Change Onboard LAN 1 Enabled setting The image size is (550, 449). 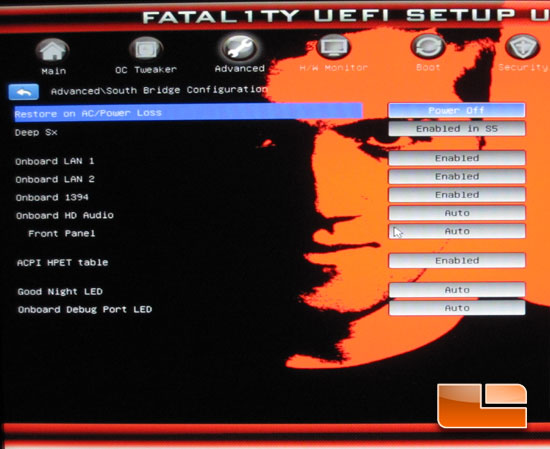[x=457, y=158]
